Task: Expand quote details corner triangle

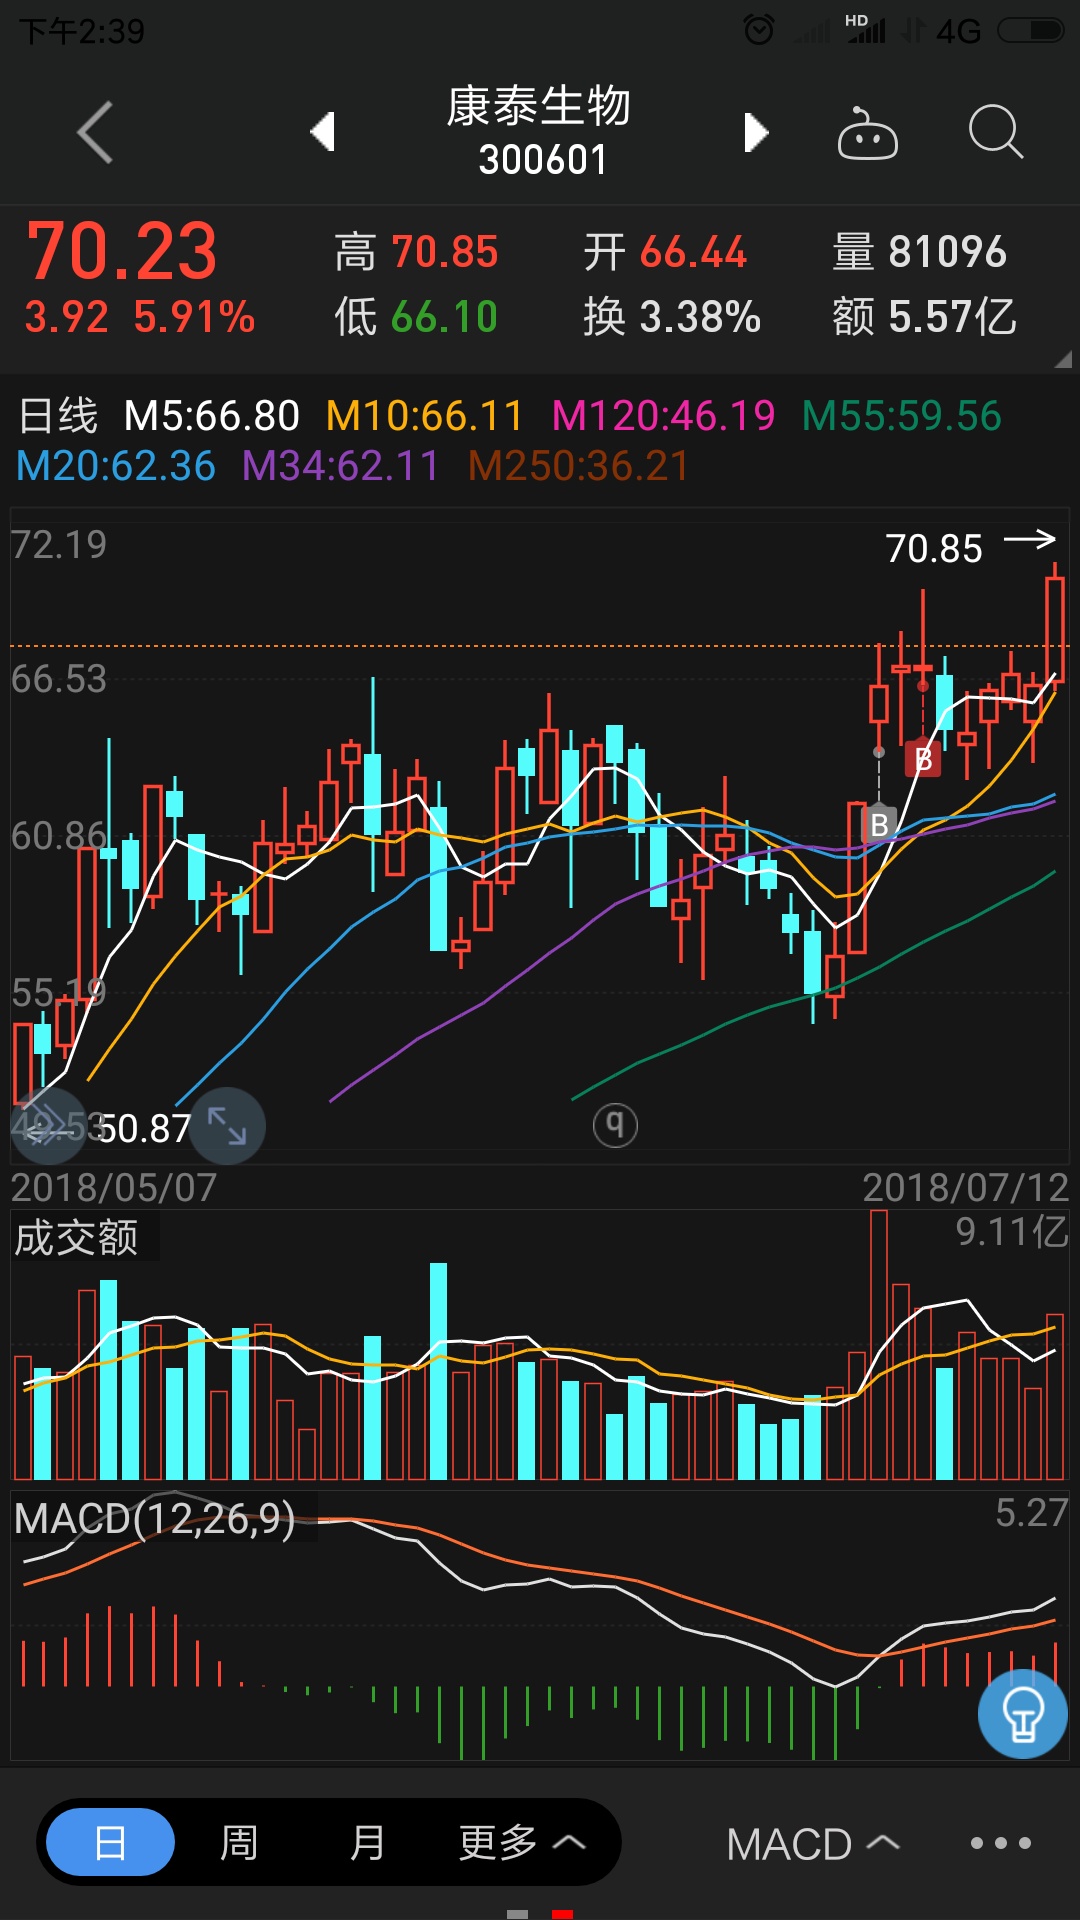Action: pyautogui.click(x=1063, y=360)
